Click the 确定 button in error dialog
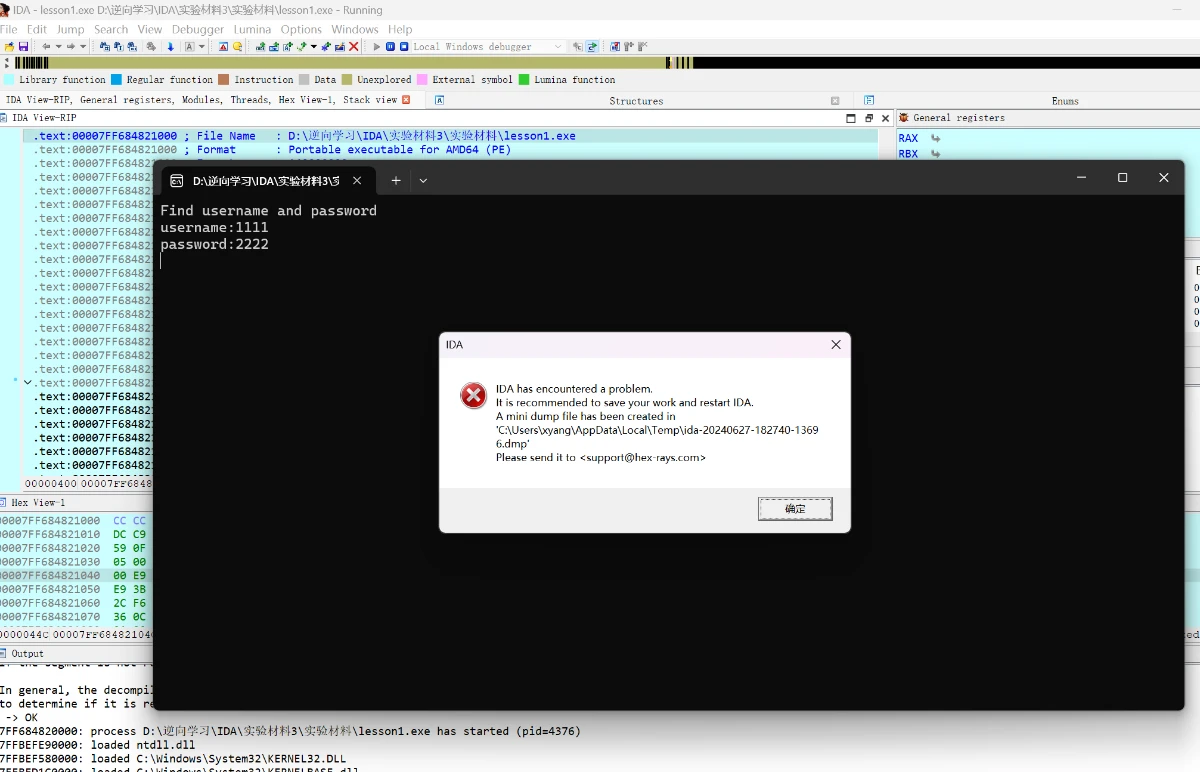The height and width of the screenshot is (772, 1200). (794, 509)
